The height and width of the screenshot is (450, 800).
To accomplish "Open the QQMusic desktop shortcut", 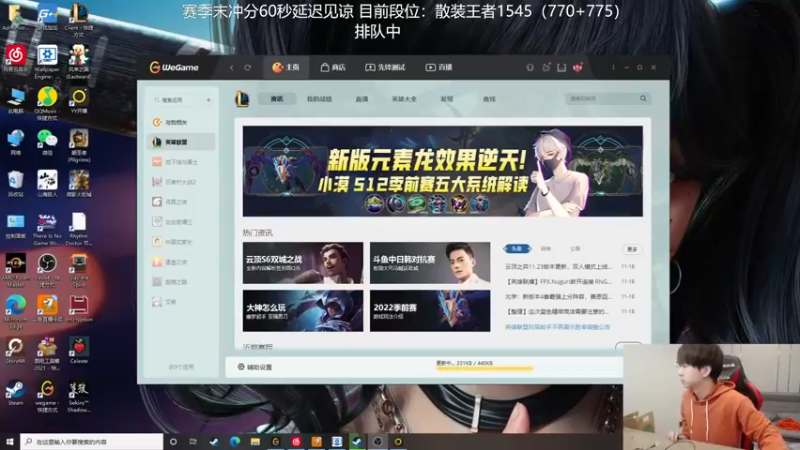I will pos(47,103).
